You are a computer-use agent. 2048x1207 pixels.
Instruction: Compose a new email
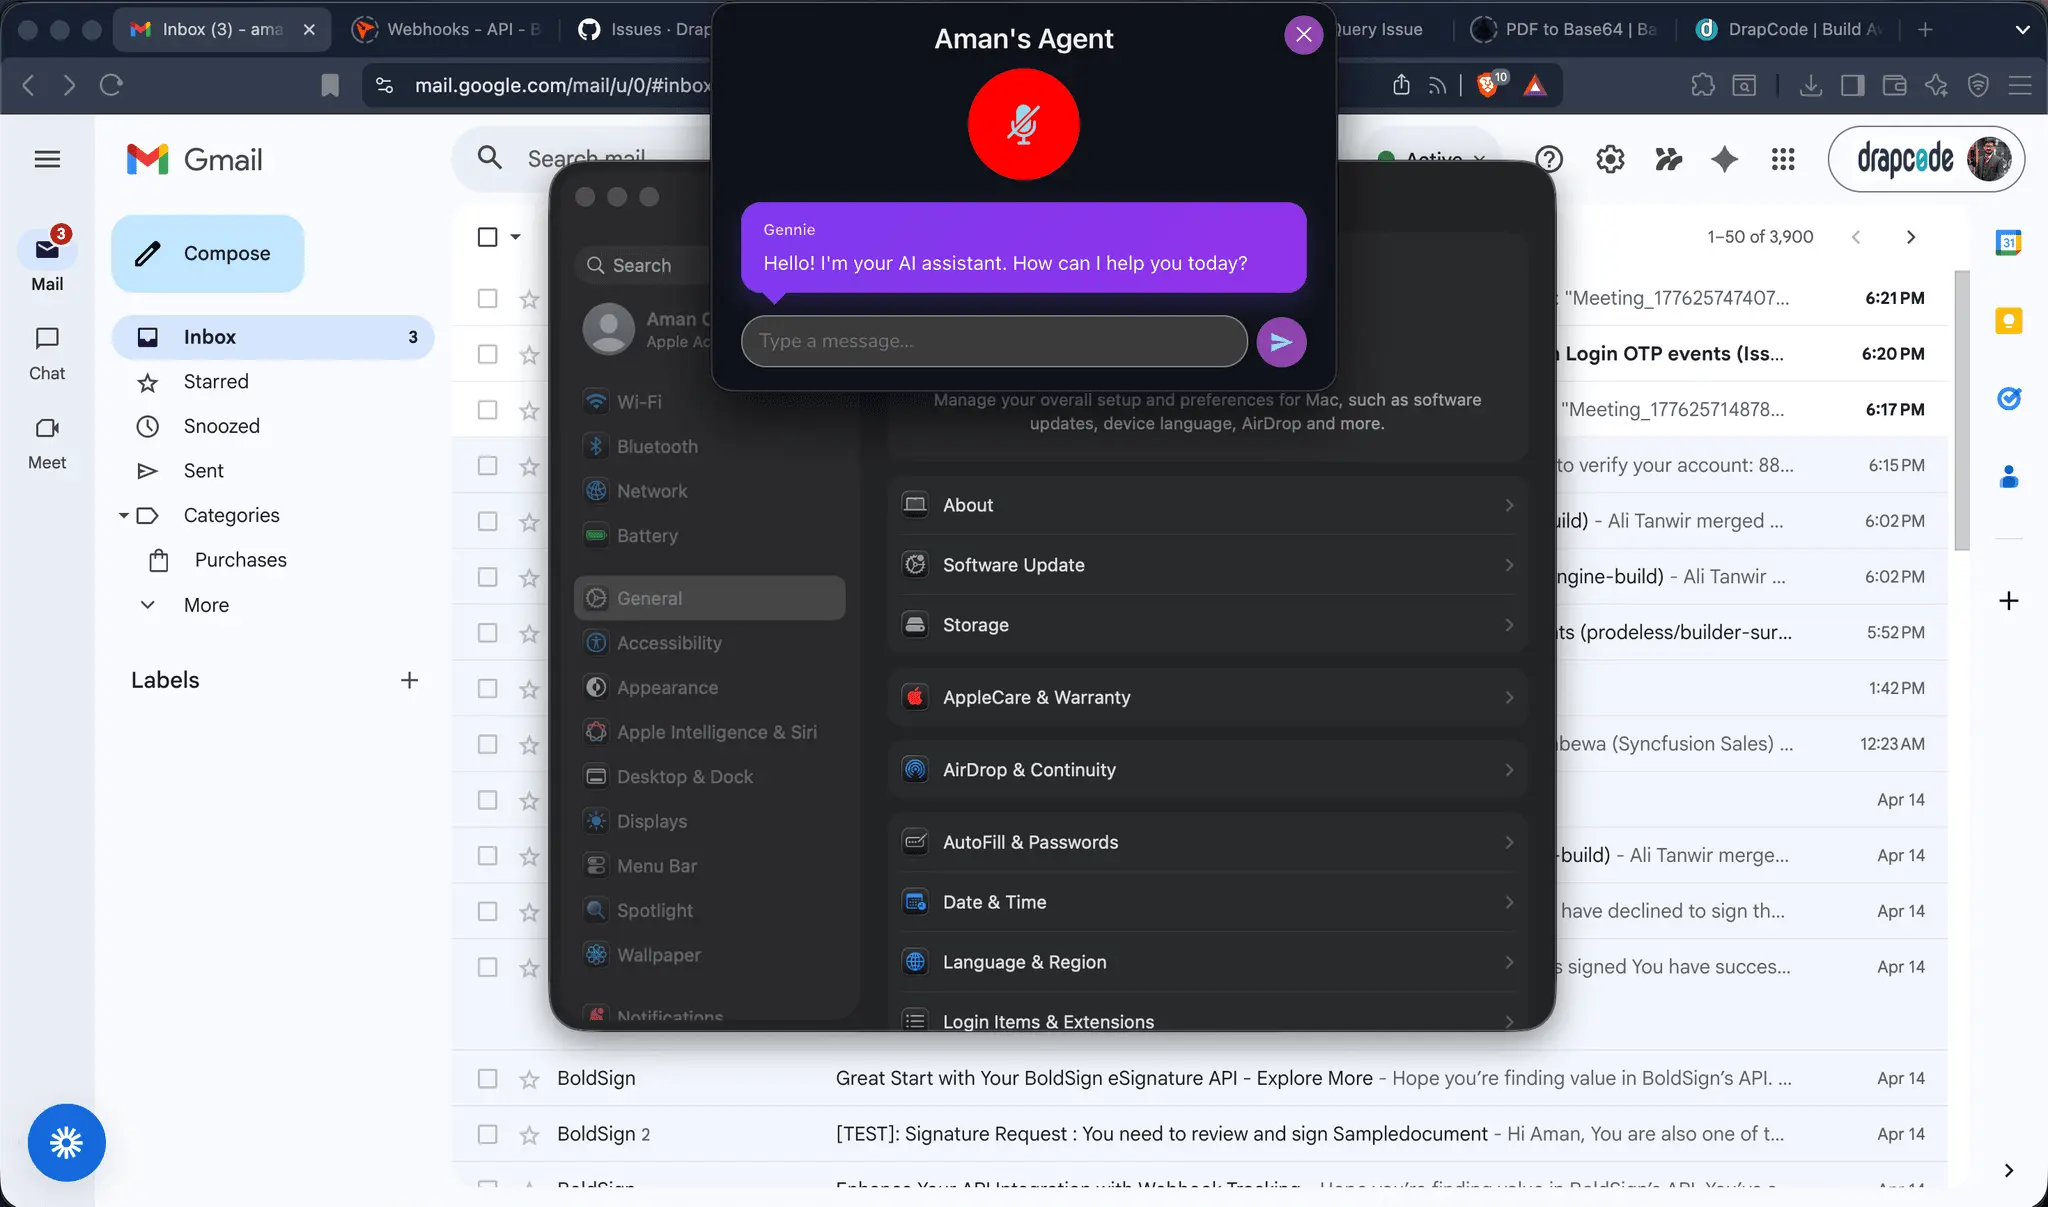[x=208, y=253]
